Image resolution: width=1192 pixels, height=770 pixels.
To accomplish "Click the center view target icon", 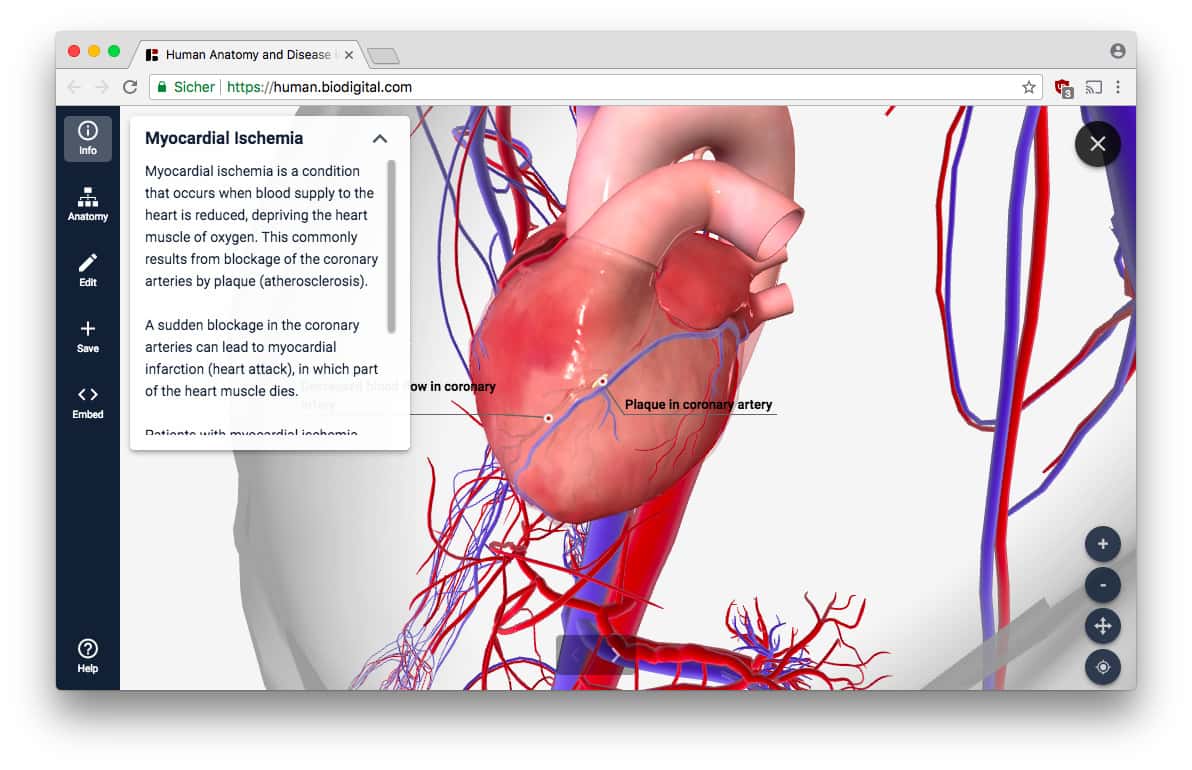I will 1103,667.
